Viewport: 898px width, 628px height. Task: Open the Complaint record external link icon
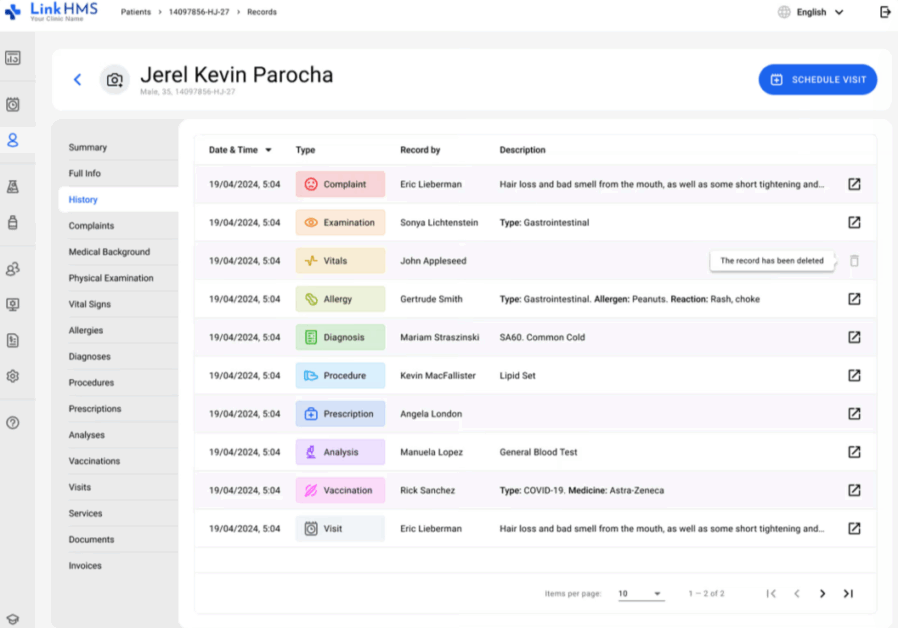coord(854,184)
